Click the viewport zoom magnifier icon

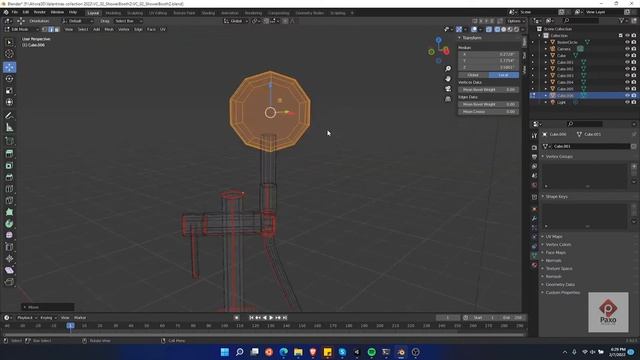pos(448,69)
